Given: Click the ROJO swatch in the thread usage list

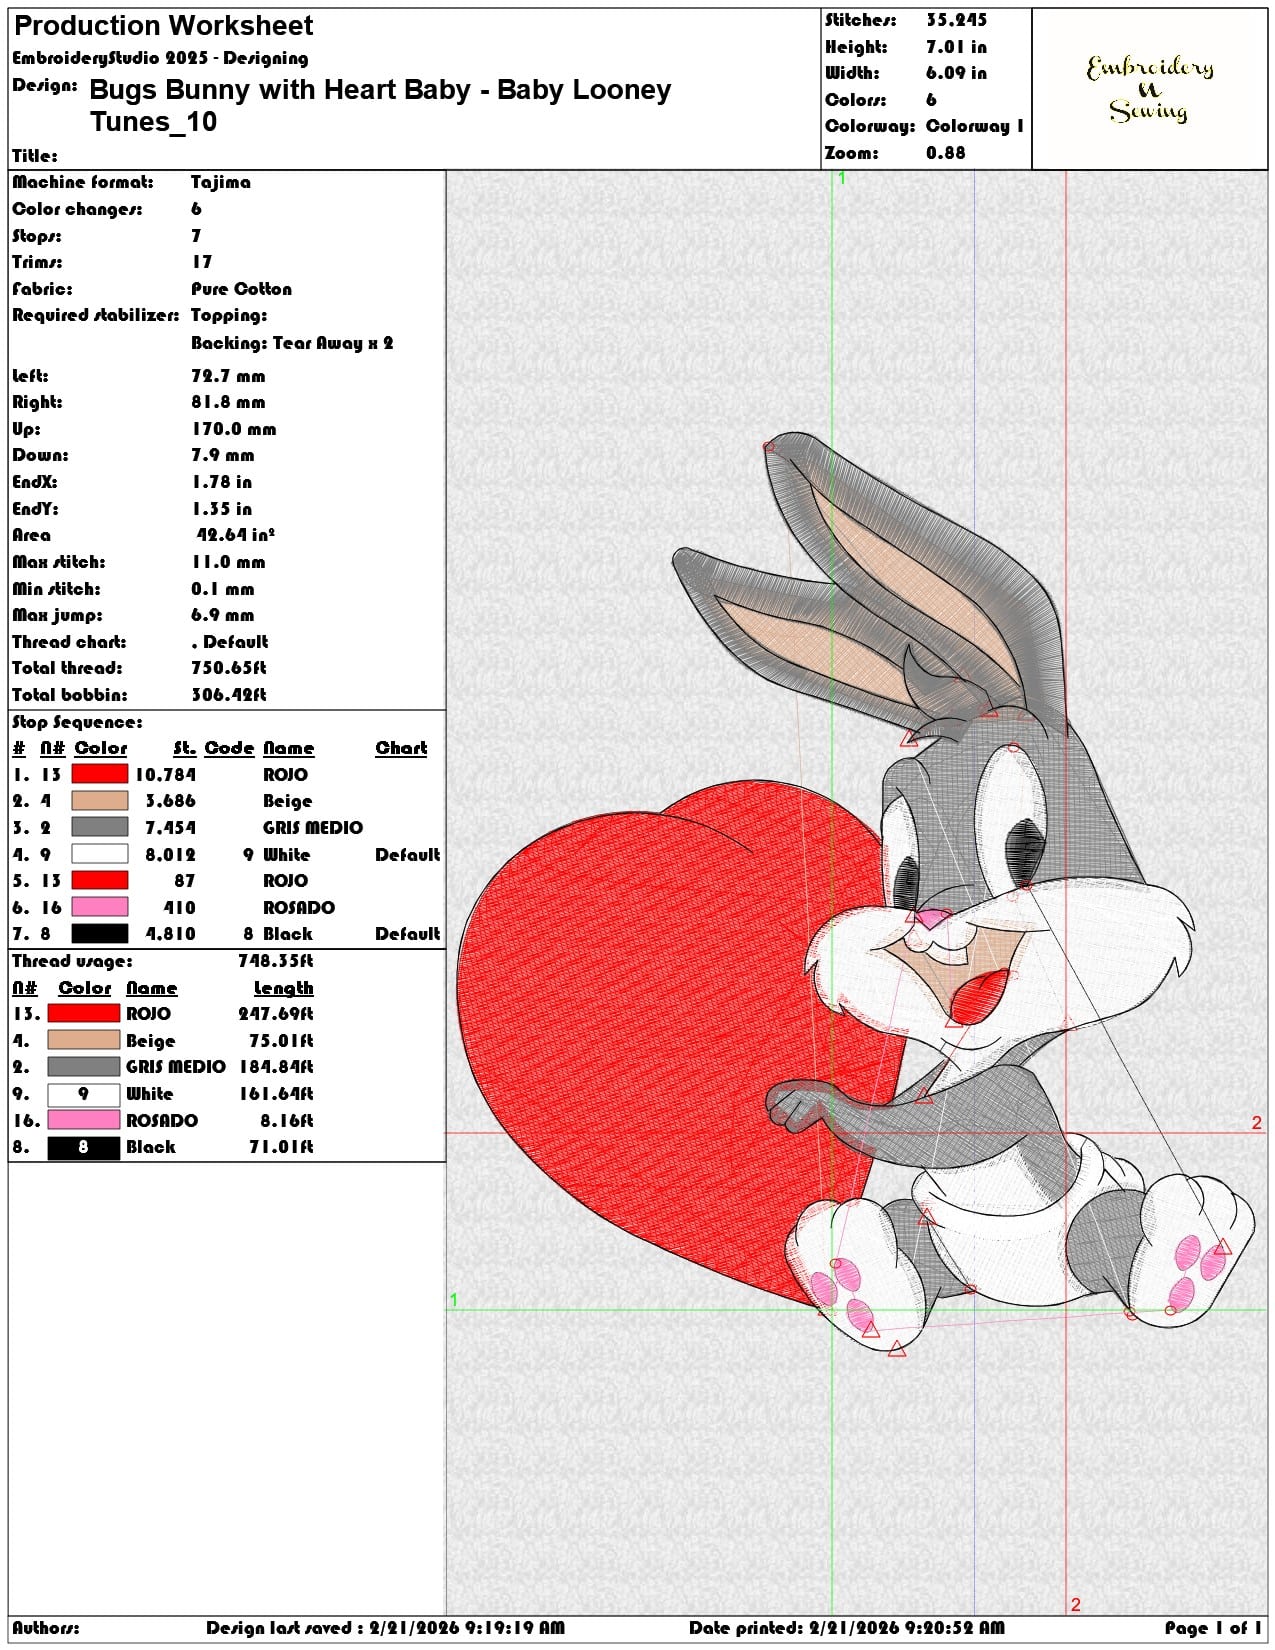Looking at the screenshot, I should tap(84, 1013).
